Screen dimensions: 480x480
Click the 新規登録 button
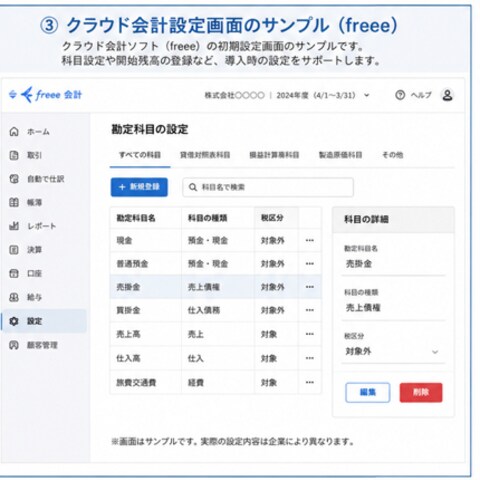click(x=139, y=187)
